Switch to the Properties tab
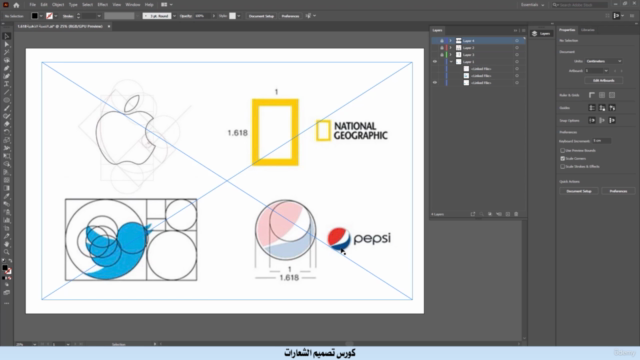 click(x=567, y=30)
